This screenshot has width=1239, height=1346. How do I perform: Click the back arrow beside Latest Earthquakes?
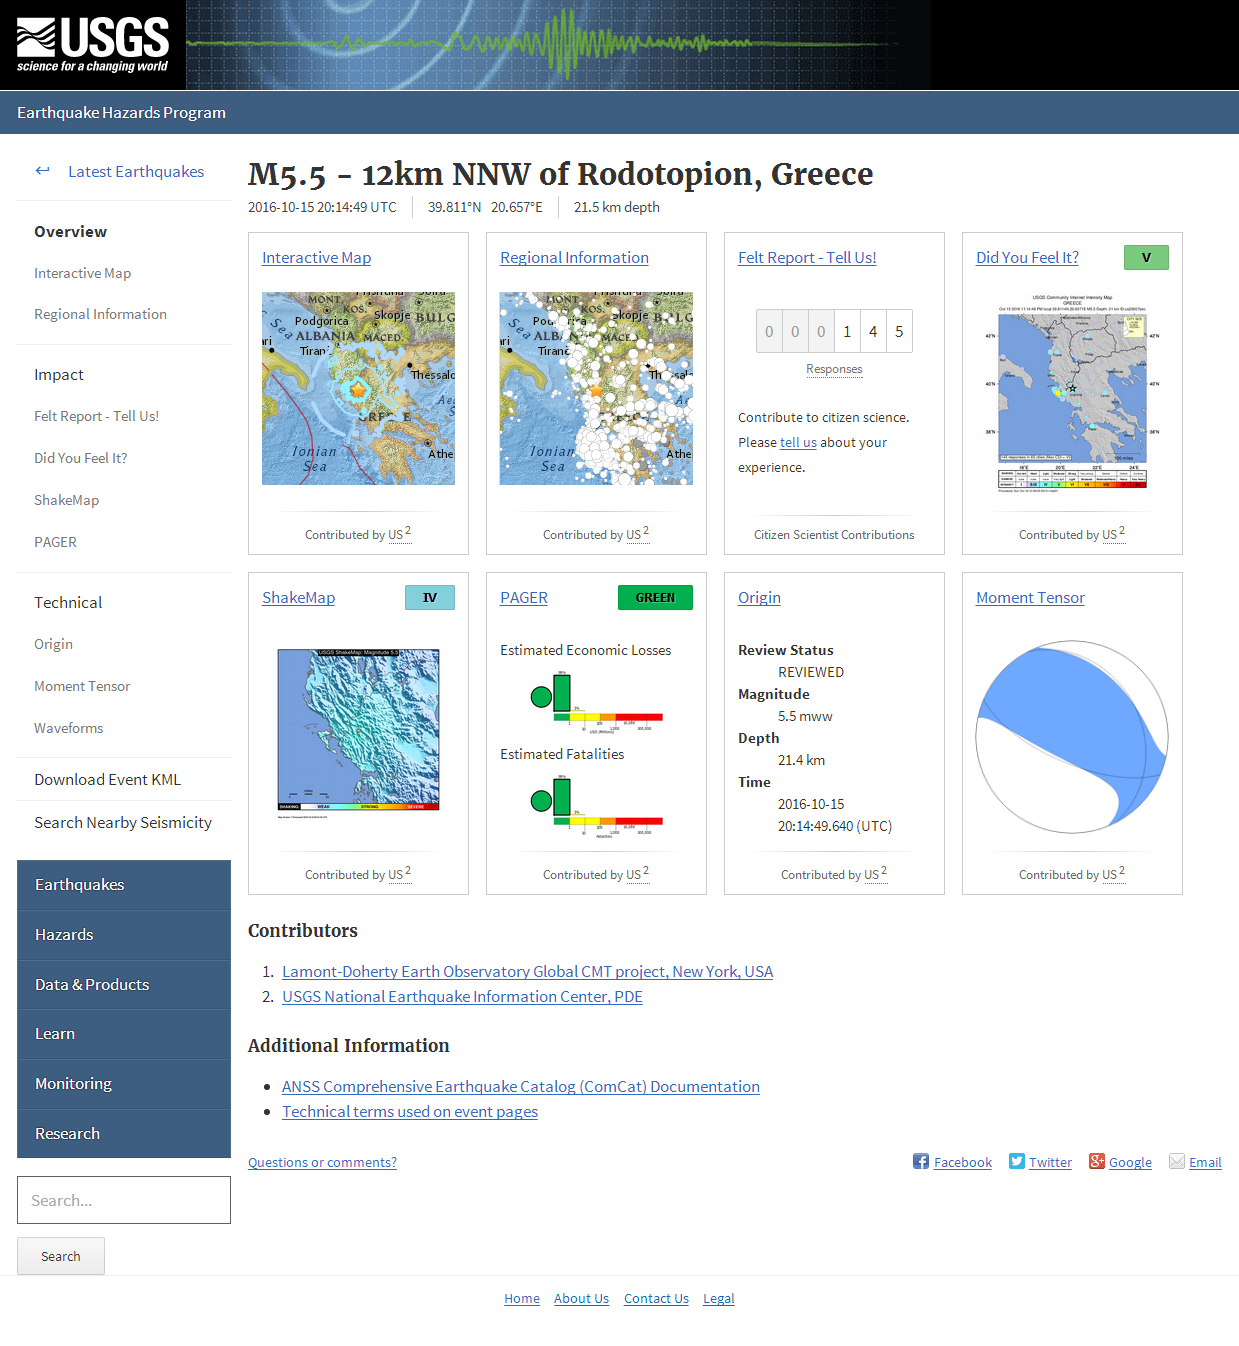tap(42, 170)
